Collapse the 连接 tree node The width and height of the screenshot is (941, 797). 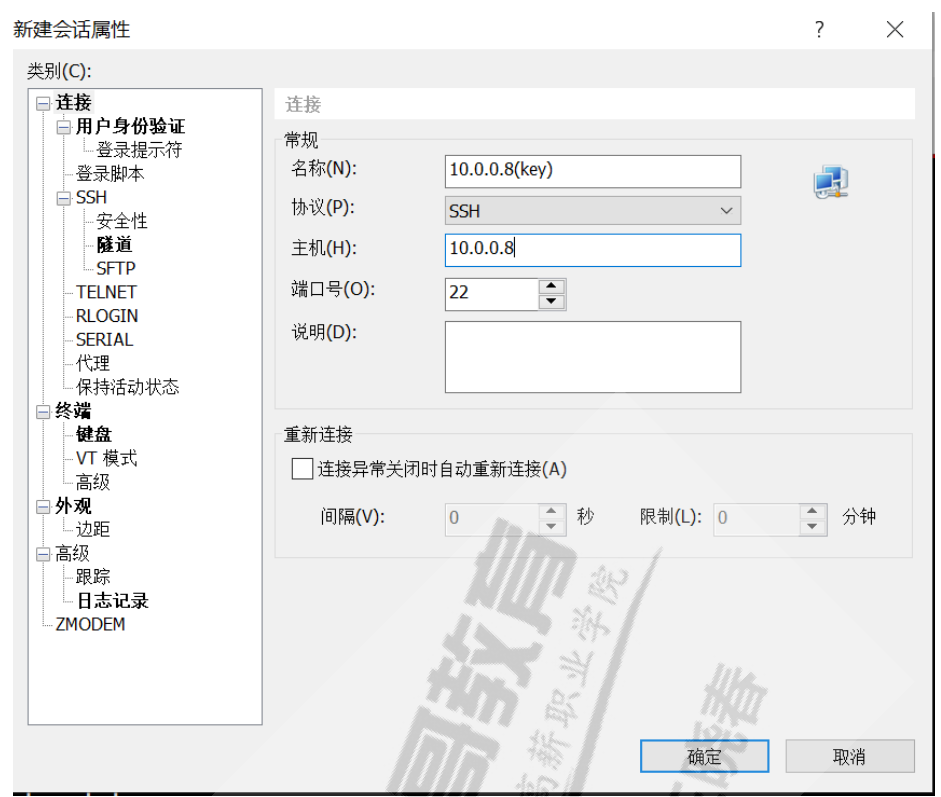(43, 103)
